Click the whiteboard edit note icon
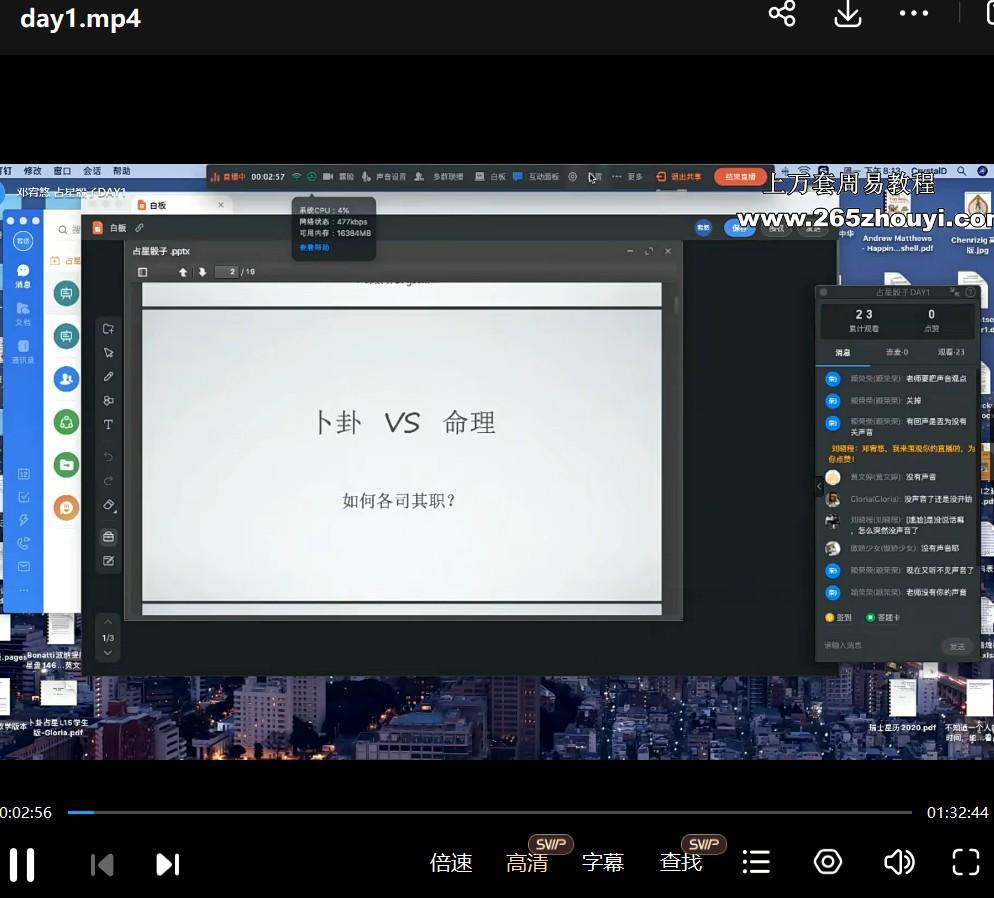The image size is (994, 898). tap(108, 561)
